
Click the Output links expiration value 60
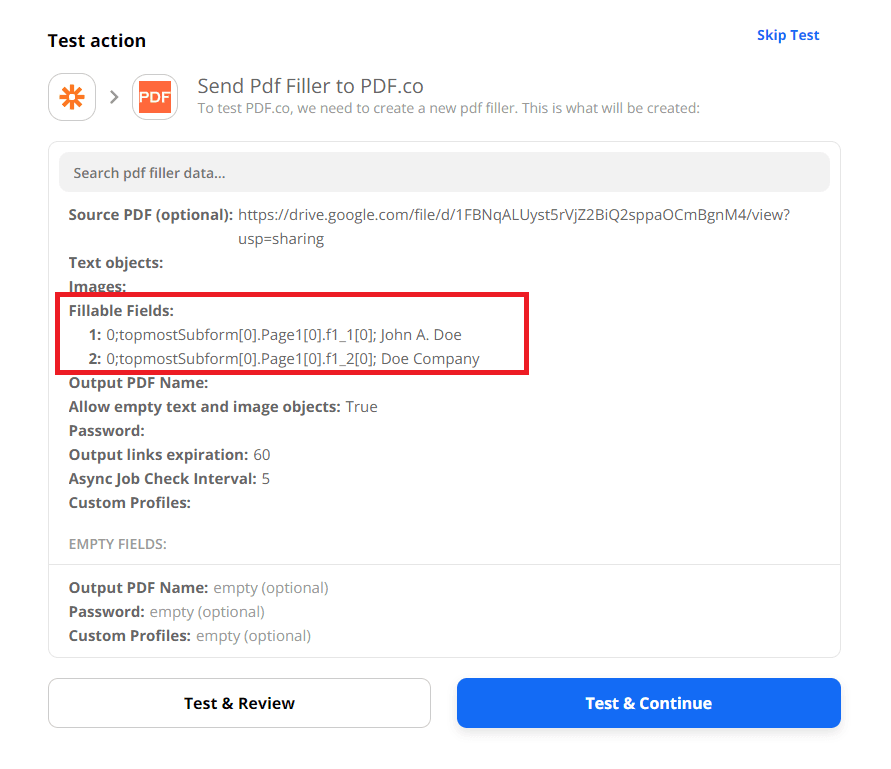pyautogui.click(x=261, y=455)
